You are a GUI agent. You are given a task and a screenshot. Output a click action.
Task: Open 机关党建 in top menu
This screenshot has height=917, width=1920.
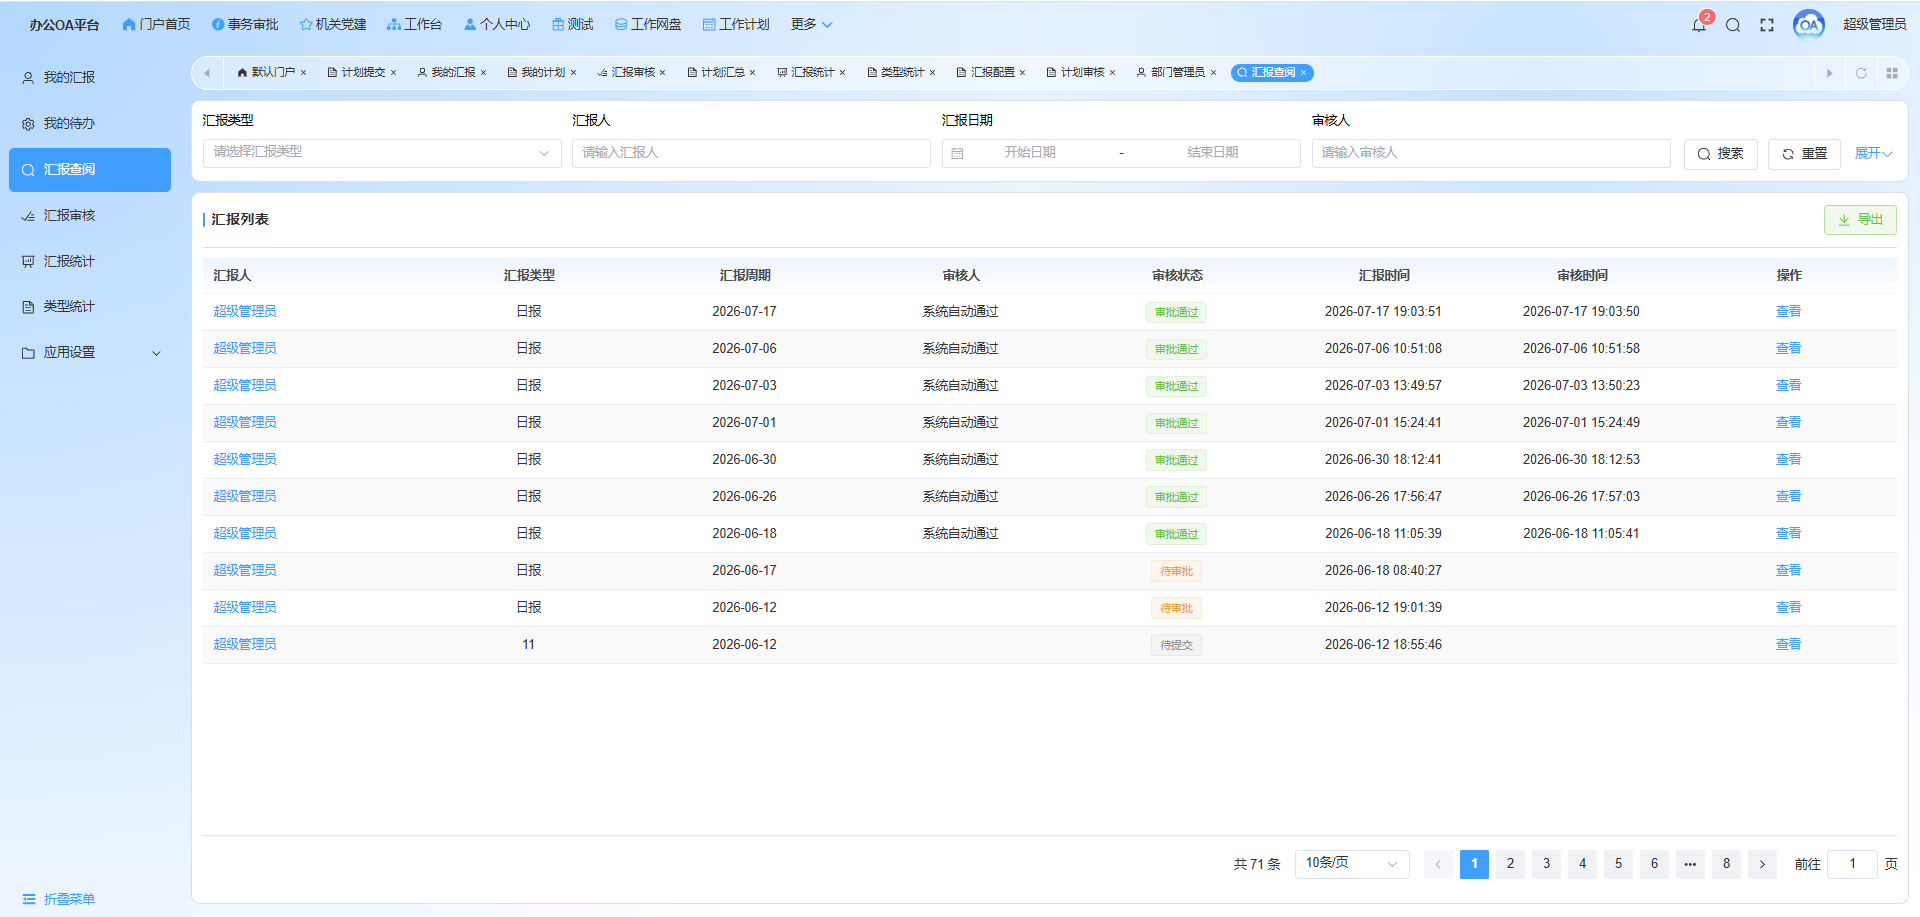click(x=333, y=24)
